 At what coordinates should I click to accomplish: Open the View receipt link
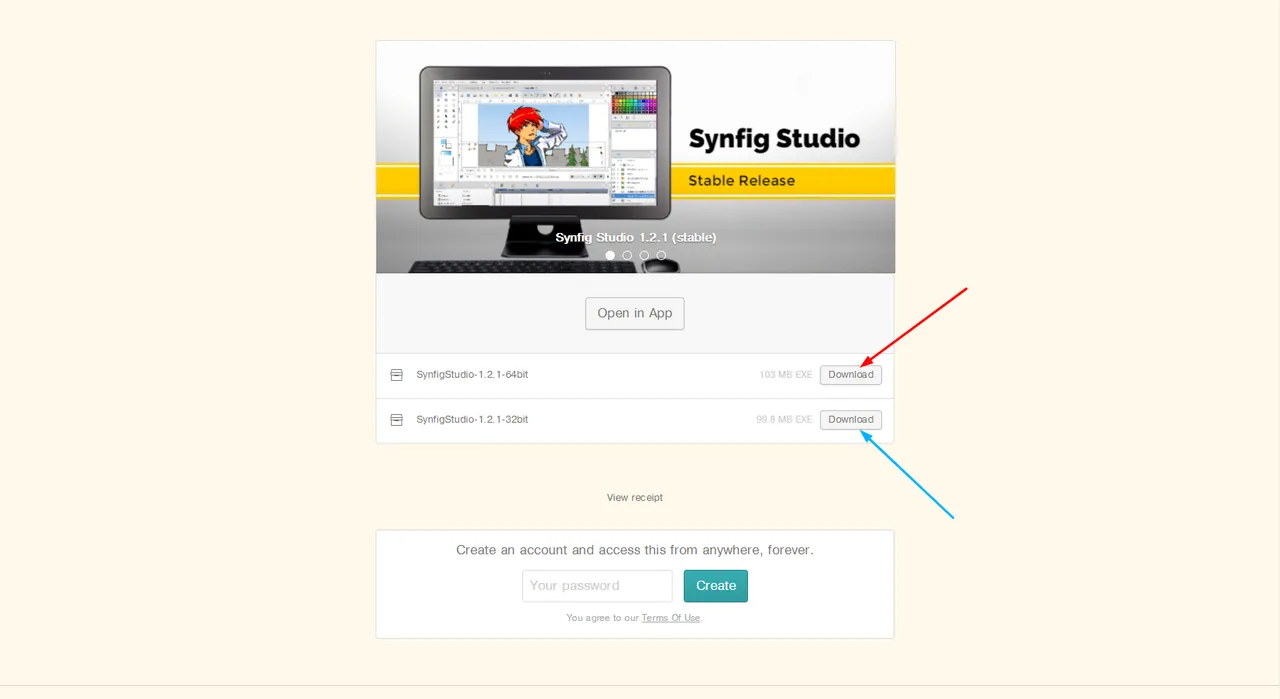(x=635, y=497)
